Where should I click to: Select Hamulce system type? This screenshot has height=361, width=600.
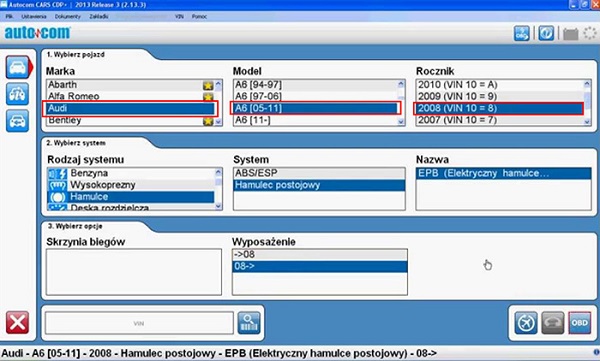[131, 197]
